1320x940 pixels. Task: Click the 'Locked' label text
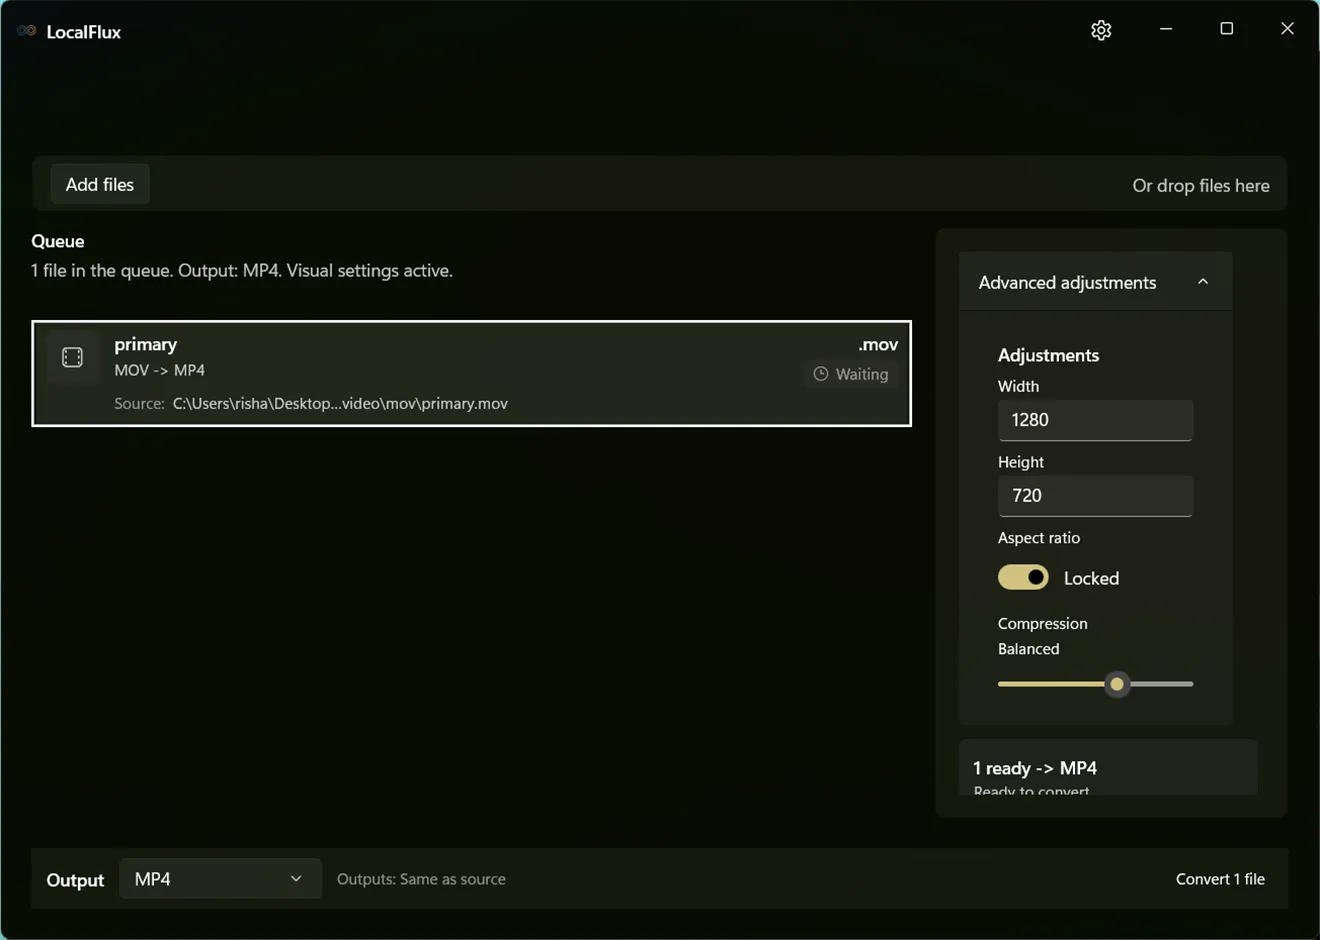[x=1091, y=578]
